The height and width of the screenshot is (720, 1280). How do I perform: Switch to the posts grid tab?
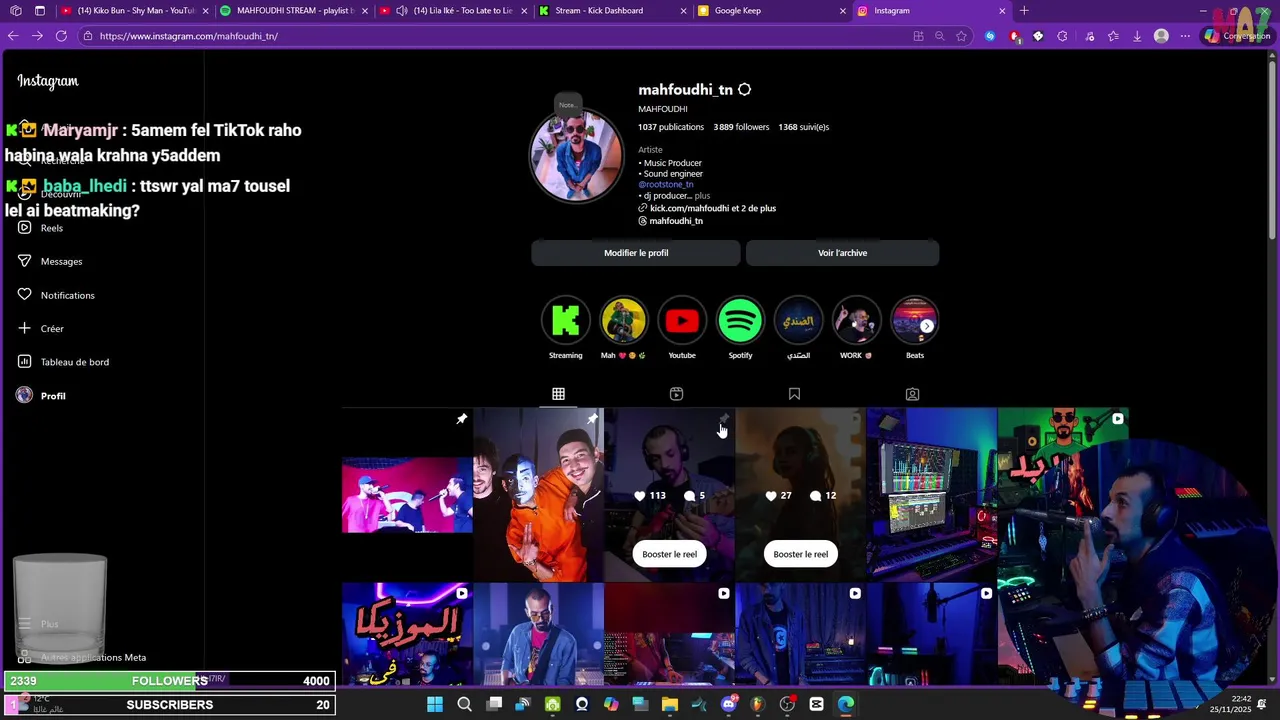[x=558, y=394]
